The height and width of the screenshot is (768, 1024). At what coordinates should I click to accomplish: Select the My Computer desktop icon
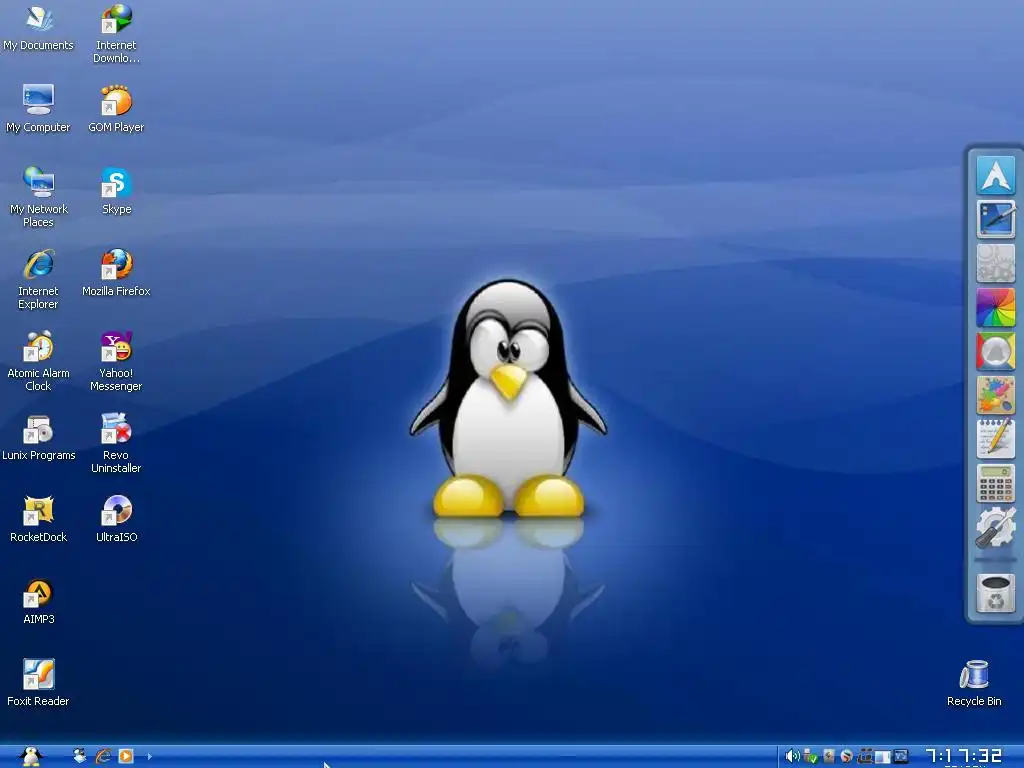click(x=39, y=108)
